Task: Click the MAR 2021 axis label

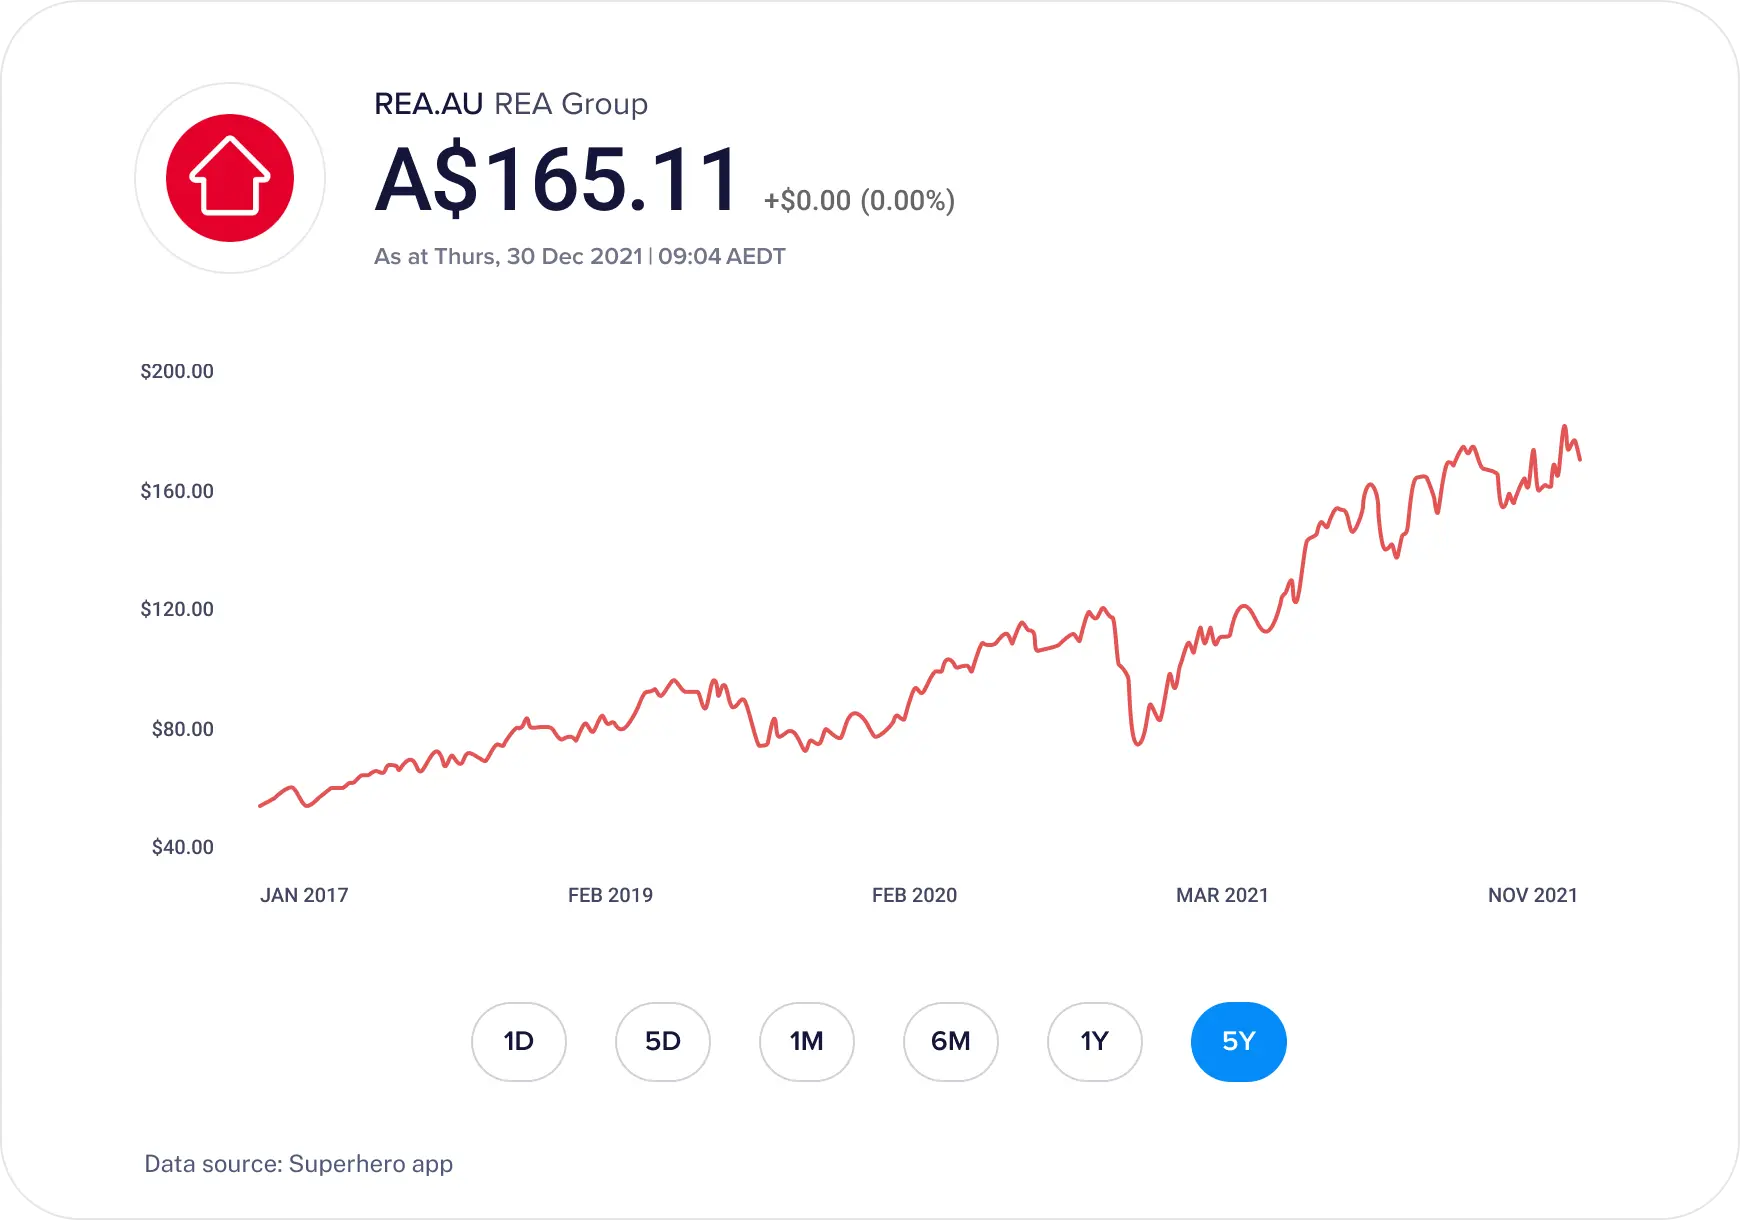Action: [1222, 895]
